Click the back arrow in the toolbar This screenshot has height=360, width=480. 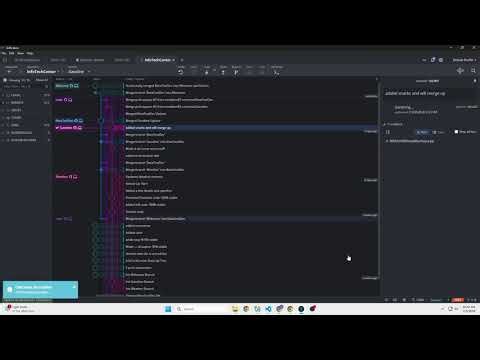pyautogui.click(x=9, y=72)
